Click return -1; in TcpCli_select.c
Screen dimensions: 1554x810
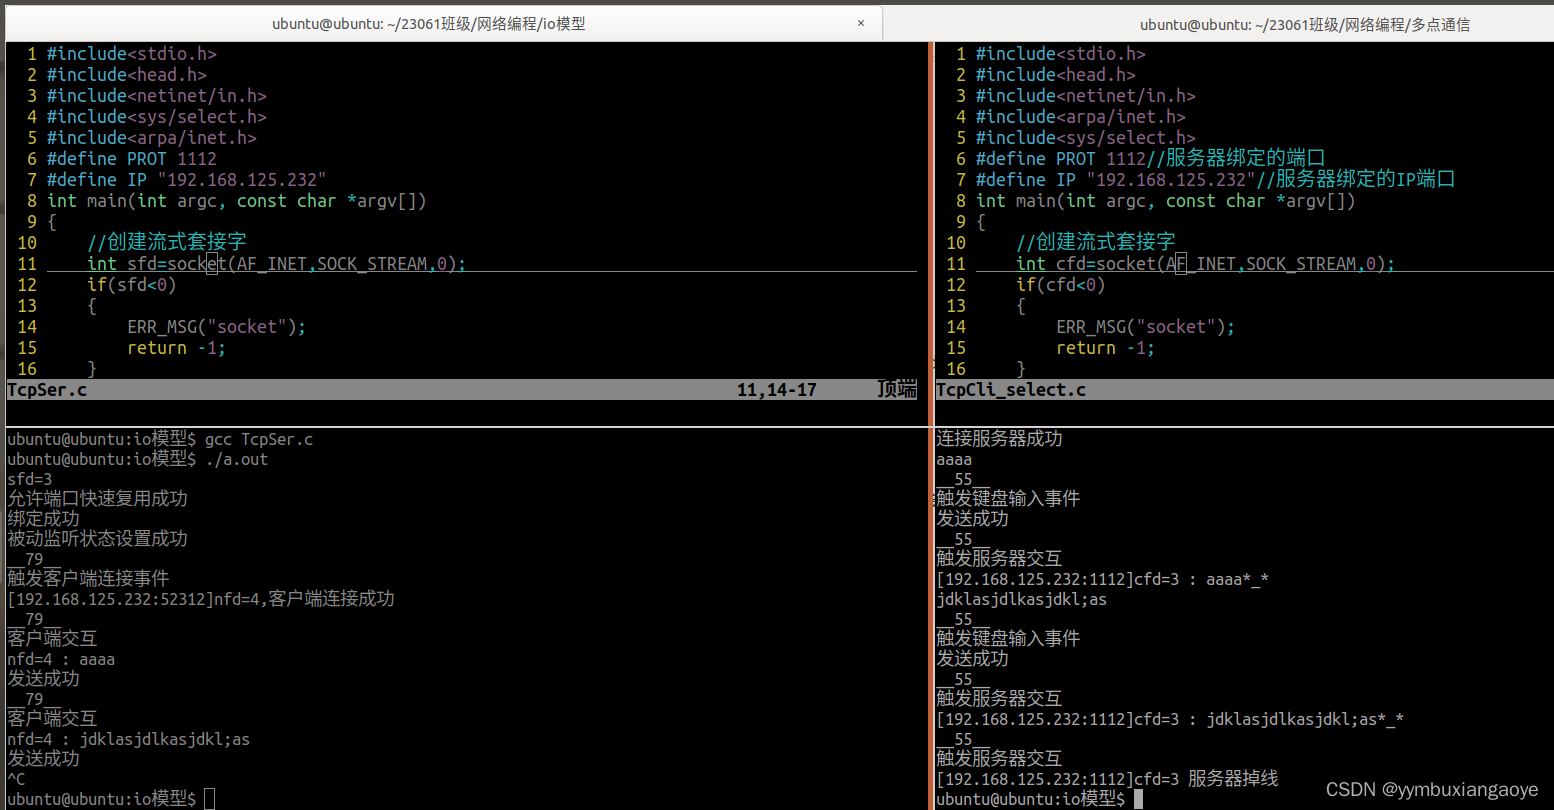[1105, 348]
